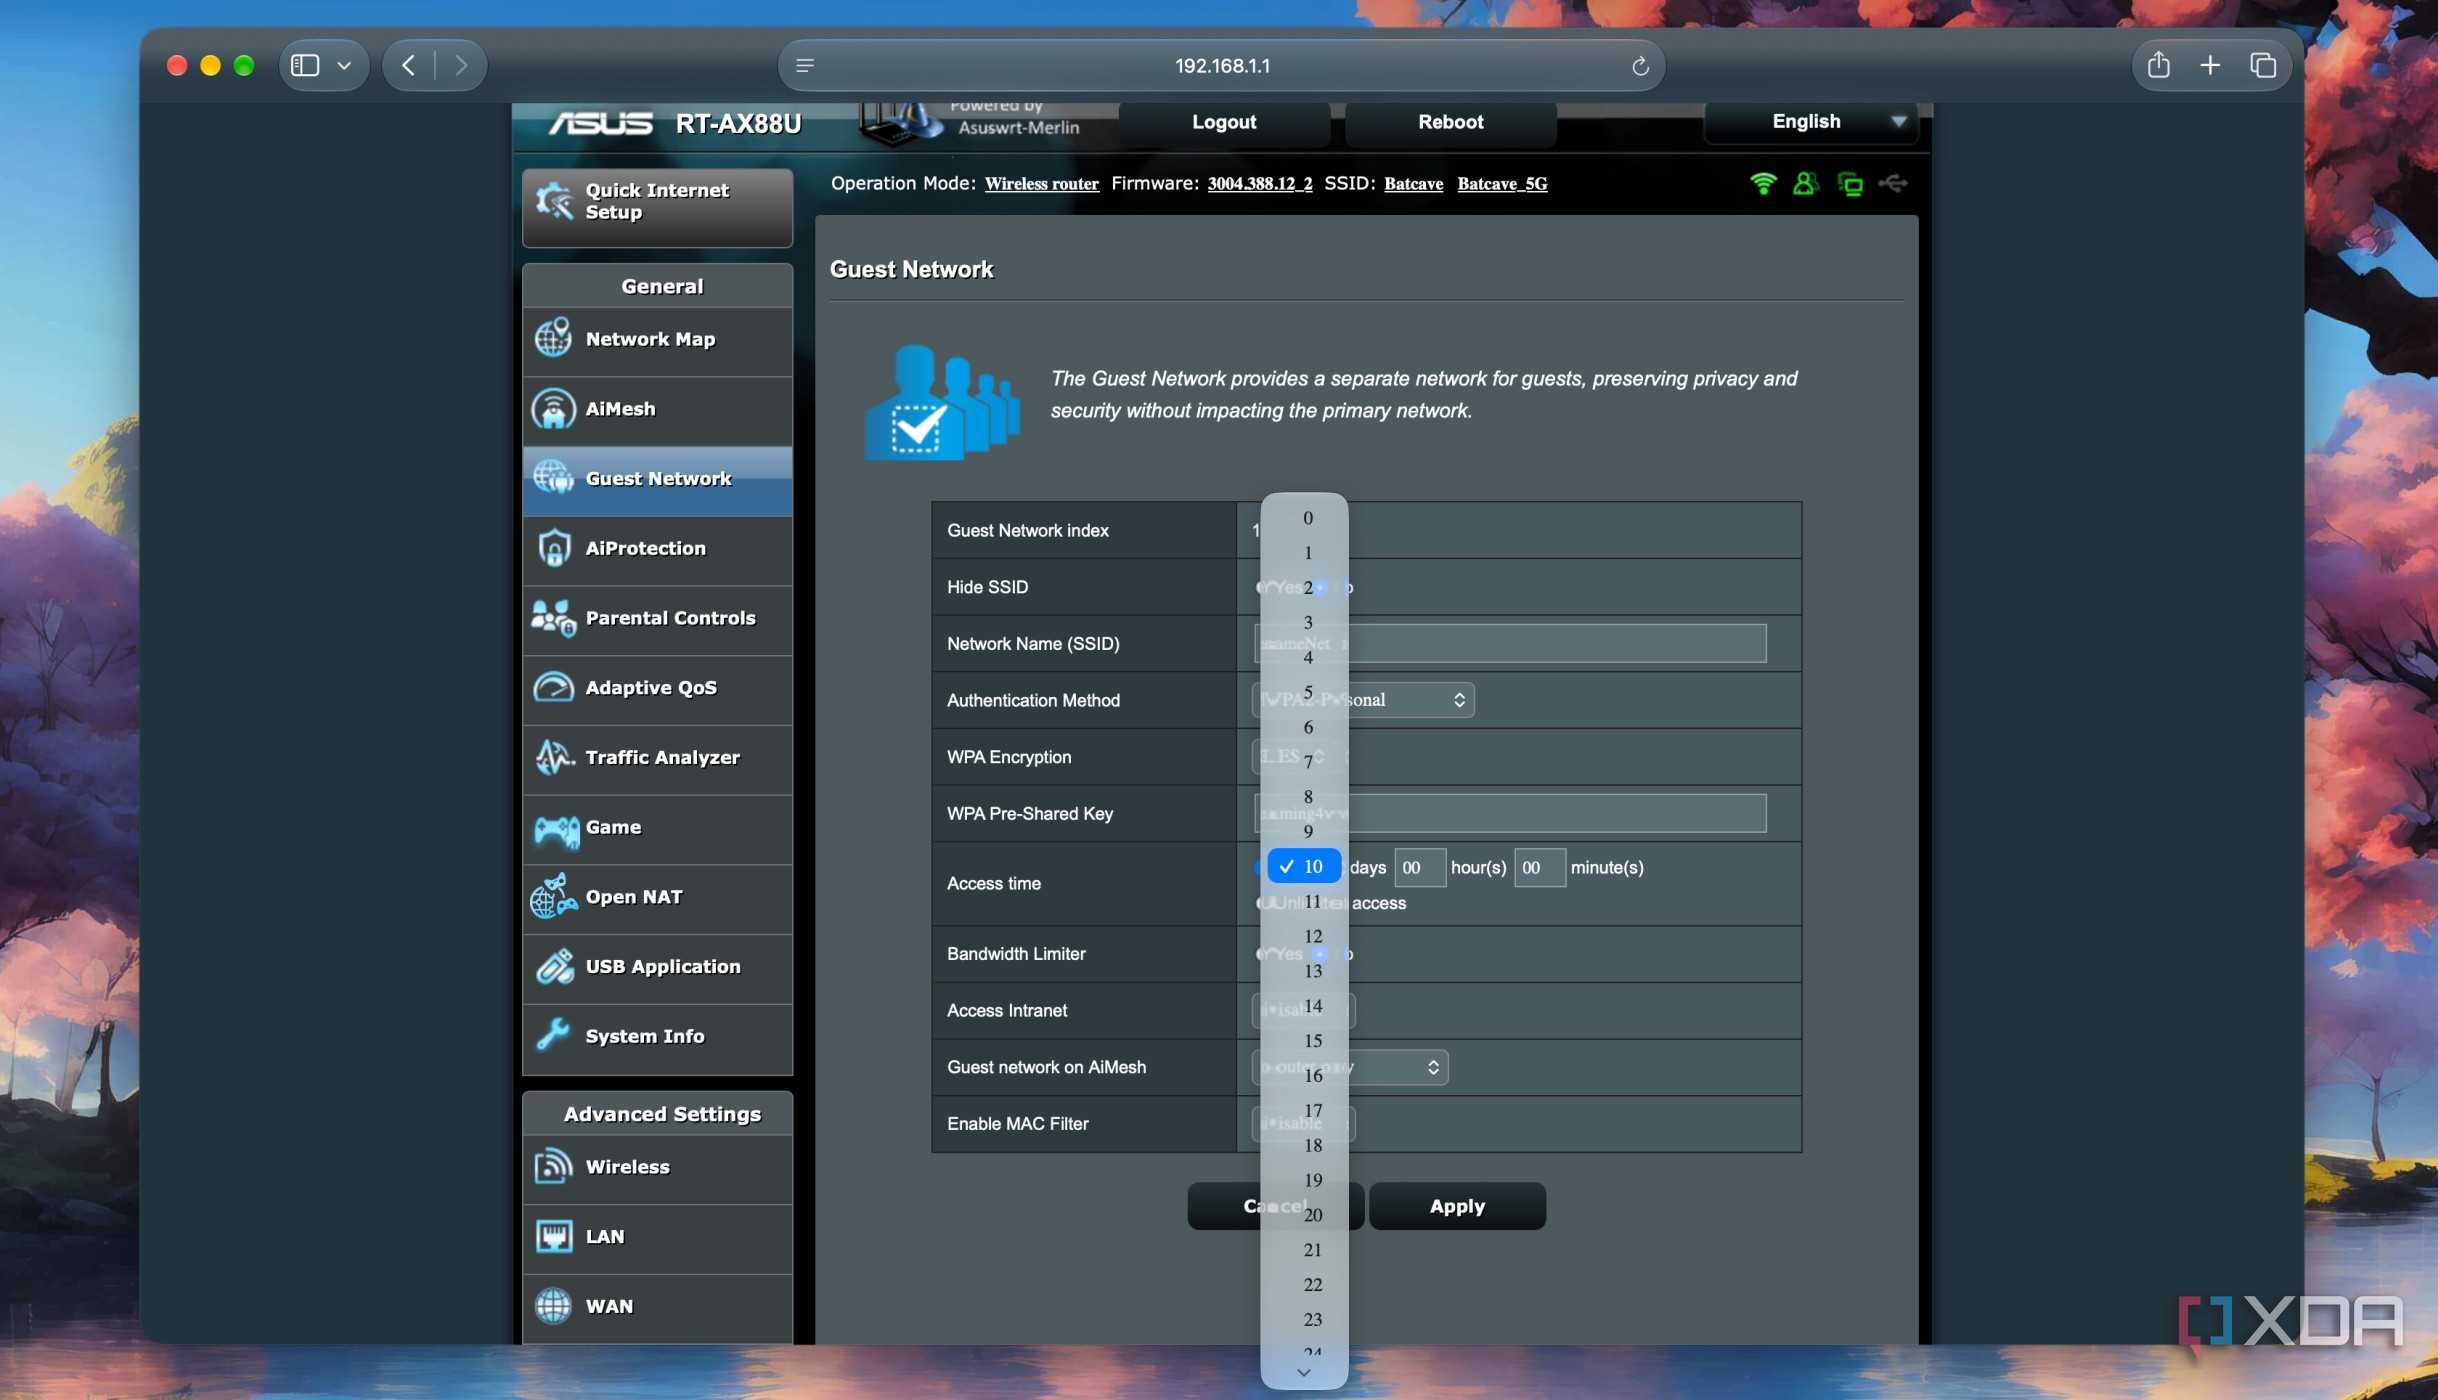This screenshot has height=1400, width=2438.
Task: Click the Network Map globe icon
Action: 553,339
